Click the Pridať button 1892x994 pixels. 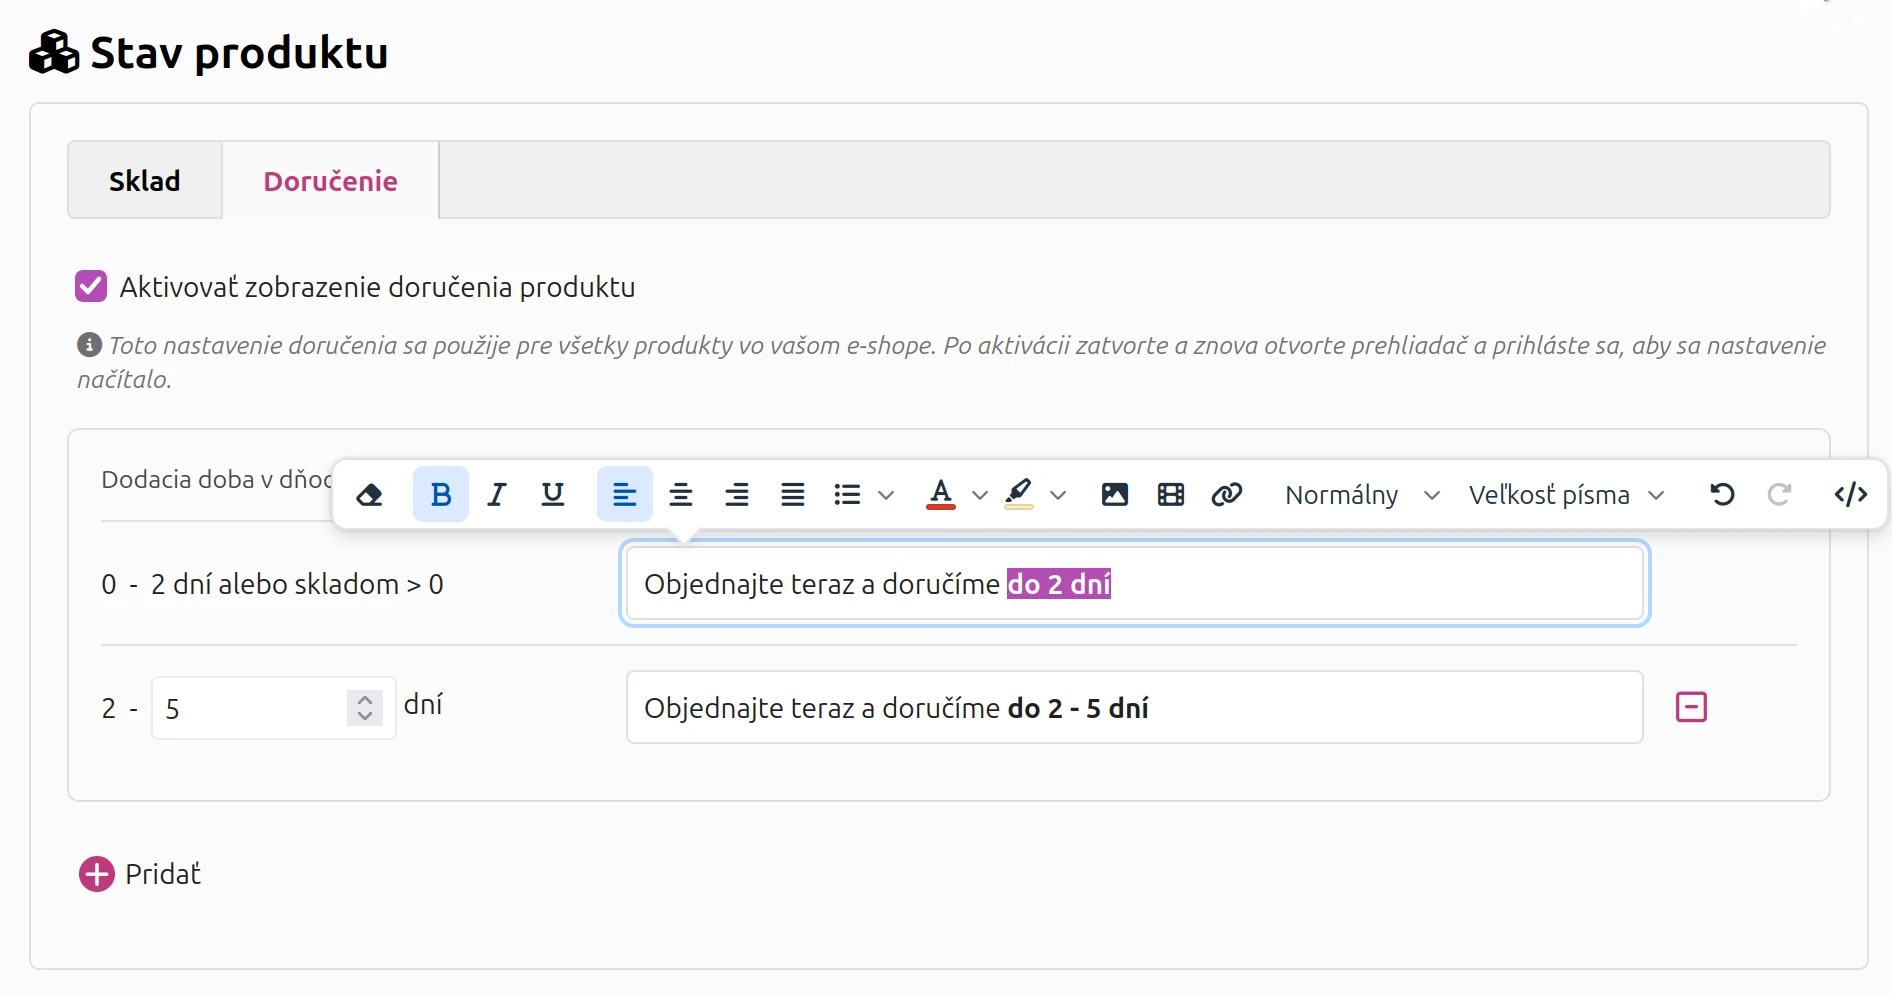(x=140, y=874)
